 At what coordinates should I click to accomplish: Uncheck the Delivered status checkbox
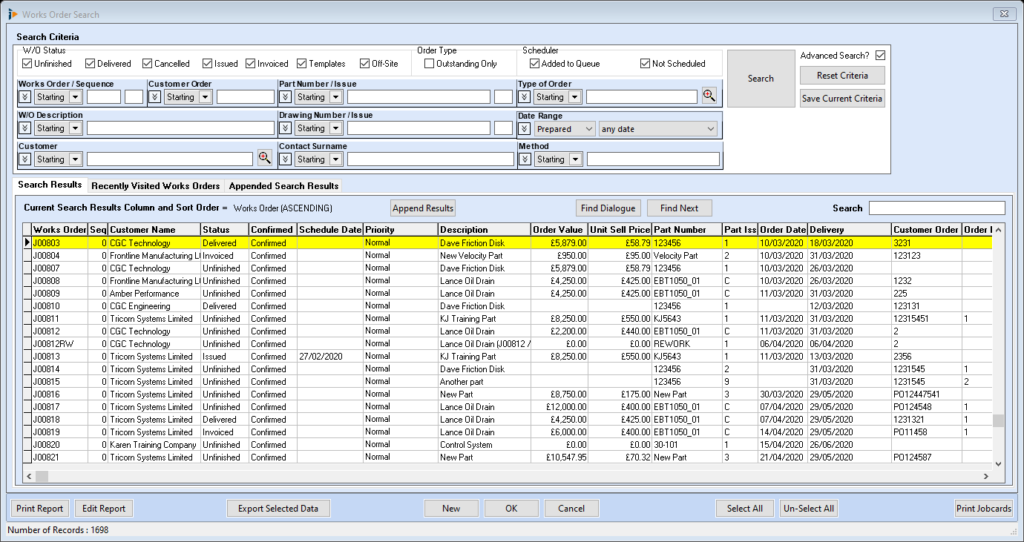pos(90,64)
